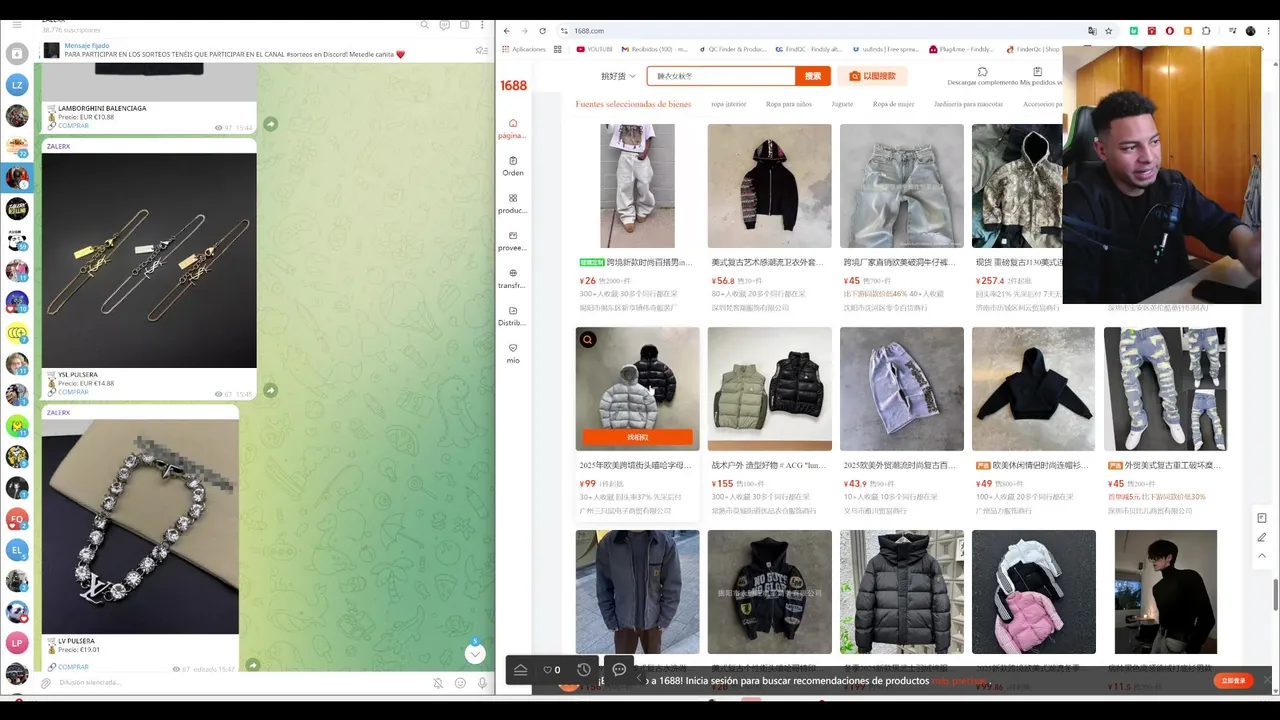Open the mio sidebar item
This screenshot has width=1280, height=720.
pos(513,353)
